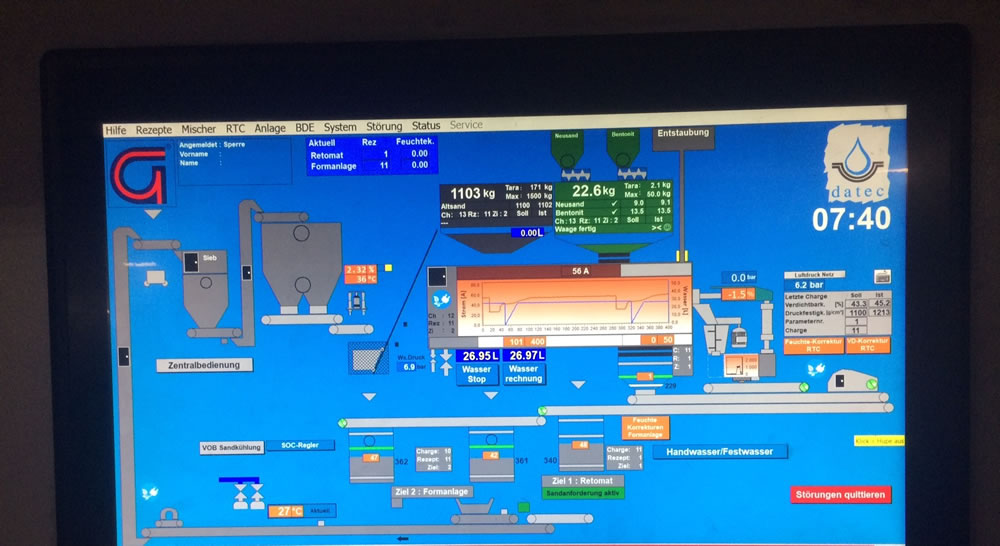1000x546 pixels.
Task: Click the double valve icon under the blue bar
Action: point(248,496)
